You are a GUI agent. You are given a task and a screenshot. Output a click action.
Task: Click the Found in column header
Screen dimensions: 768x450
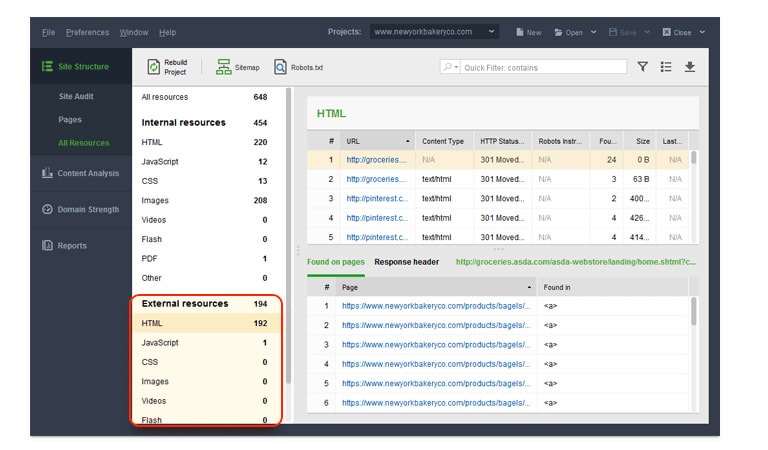(613, 287)
